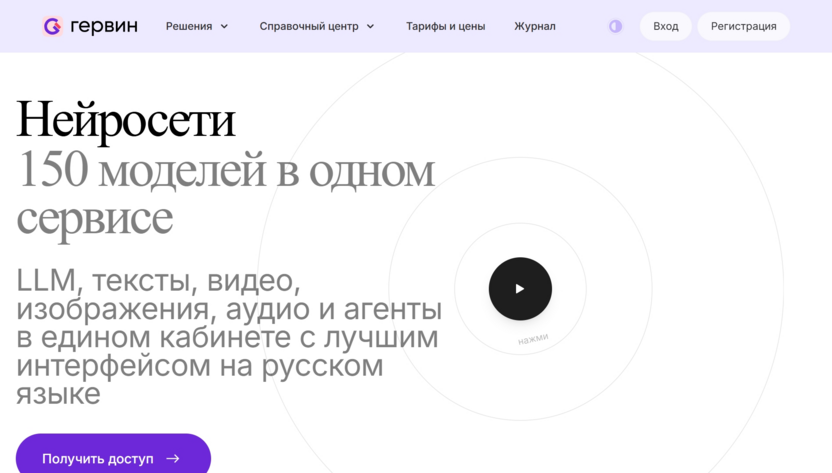Open the гервин home link text

point(103,25)
